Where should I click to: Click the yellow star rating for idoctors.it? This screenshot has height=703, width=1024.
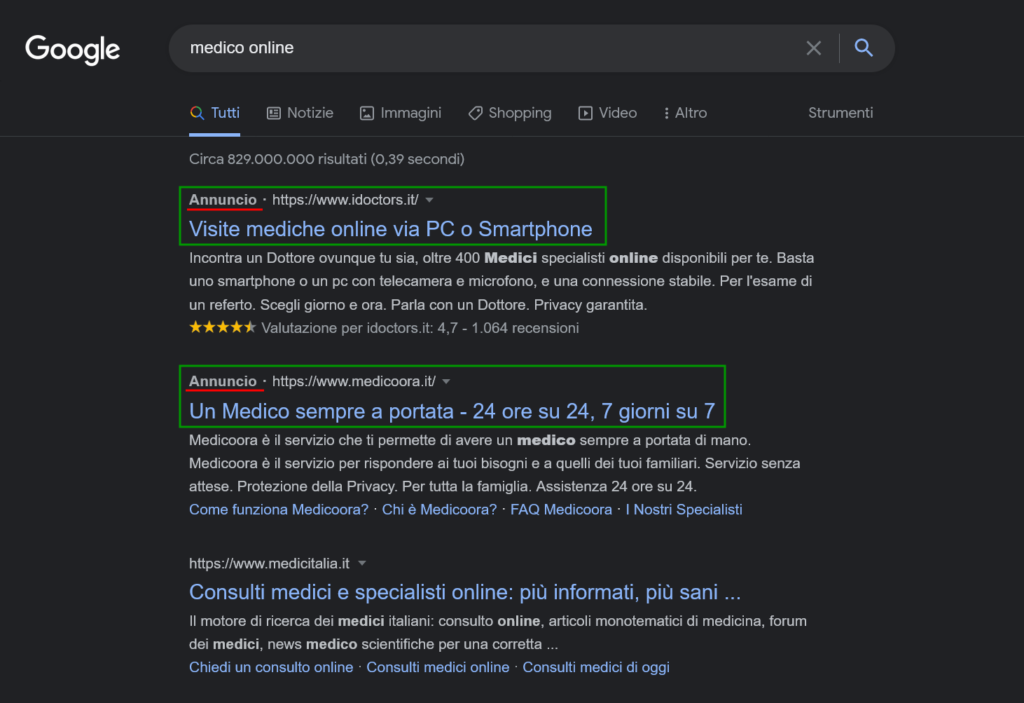pyautogui.click(x=222, y=327)
